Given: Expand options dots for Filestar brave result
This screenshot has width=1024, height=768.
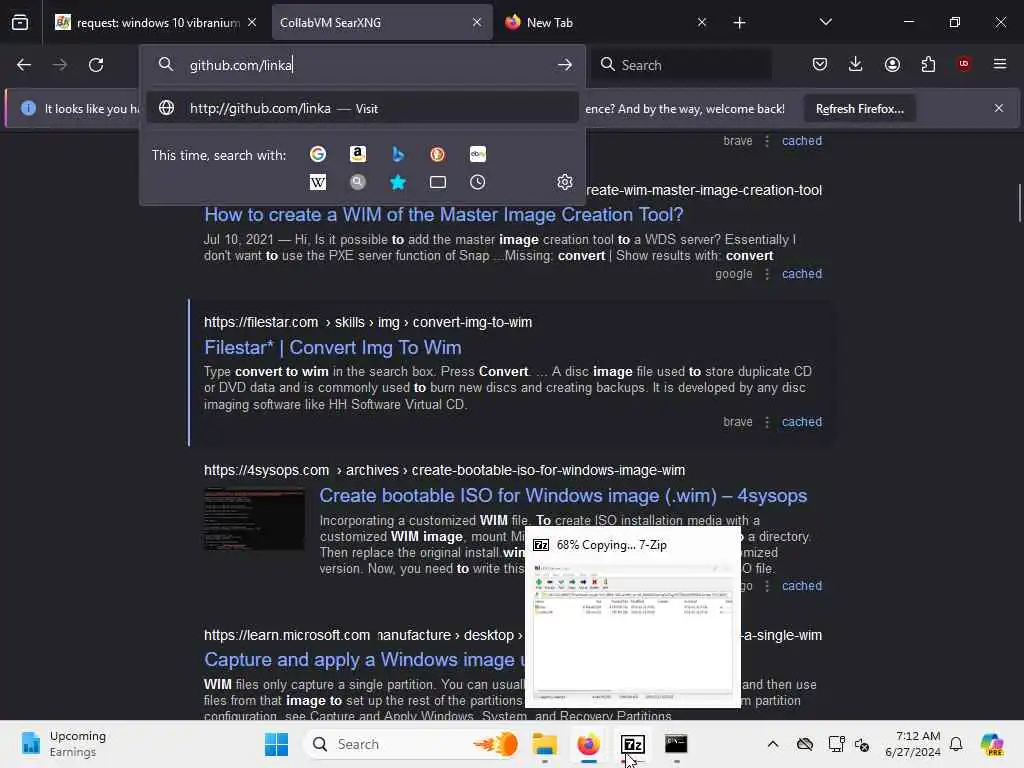Looking at the screenshot, I should [x=767, y=422].
